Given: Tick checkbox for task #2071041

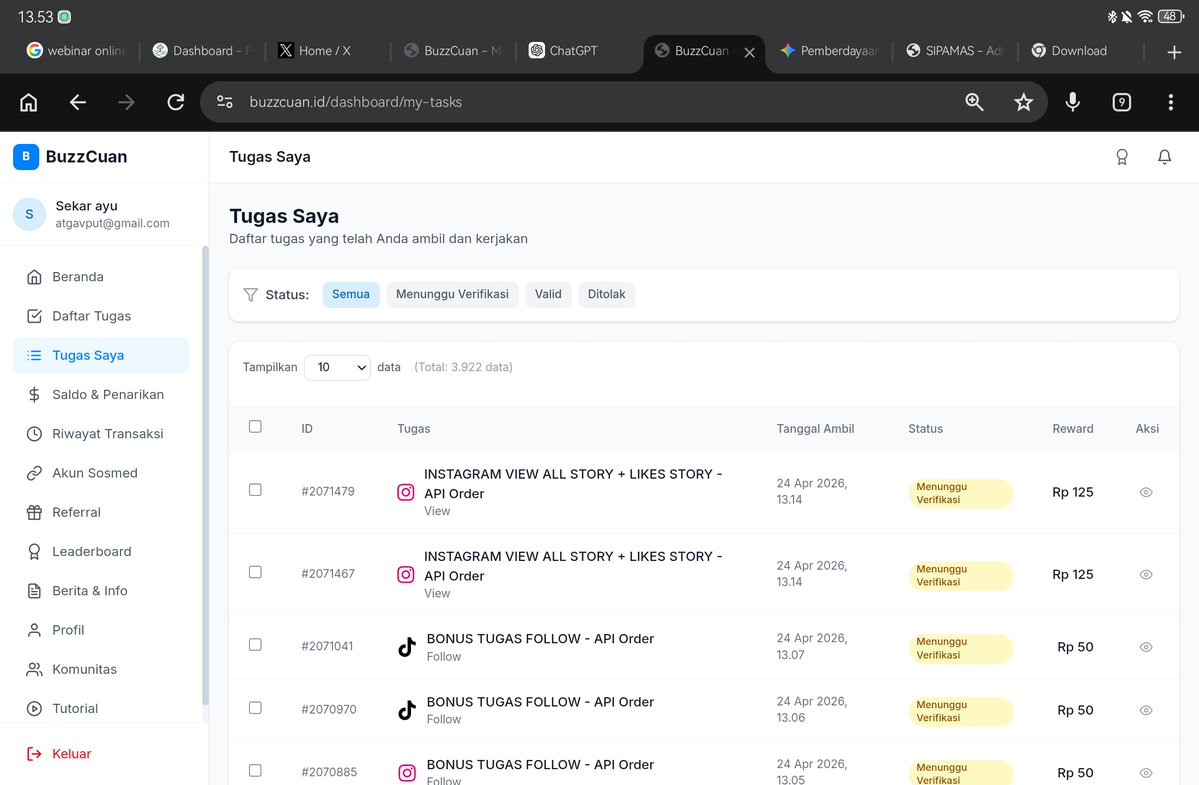Looking at the screenshot, I should click(x=255, y=644).
